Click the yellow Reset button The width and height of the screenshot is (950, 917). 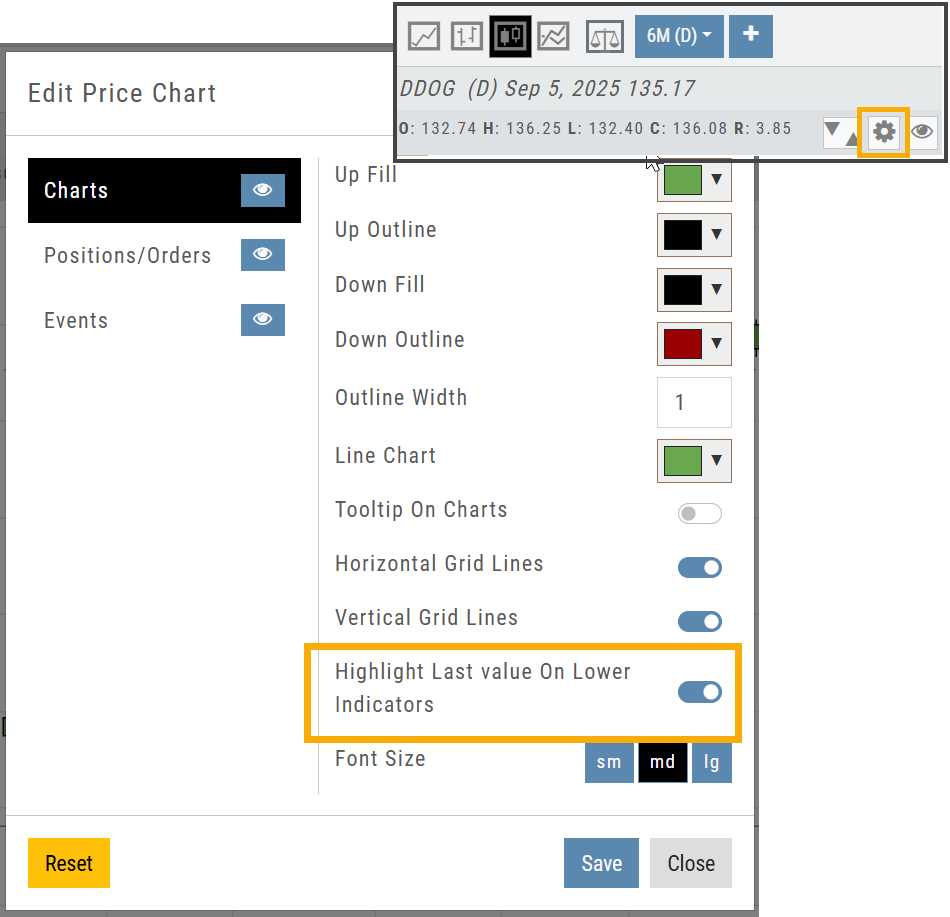point(69,863)
